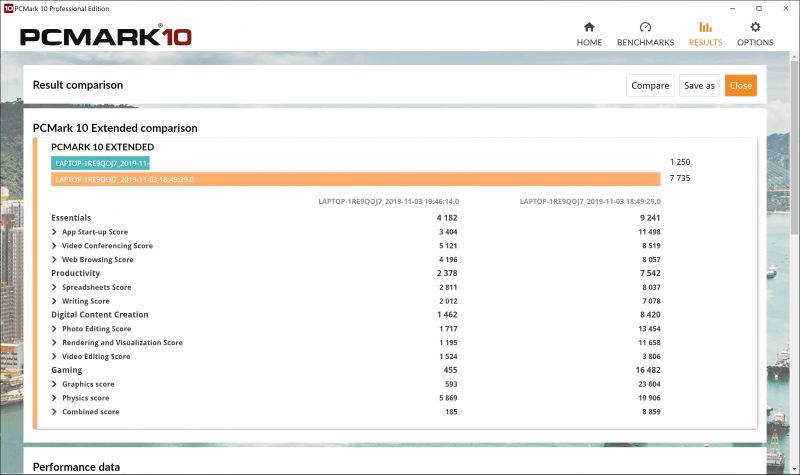Expand the Photo Editing Score row
800x475 pixels.
[x=54, y=329]
